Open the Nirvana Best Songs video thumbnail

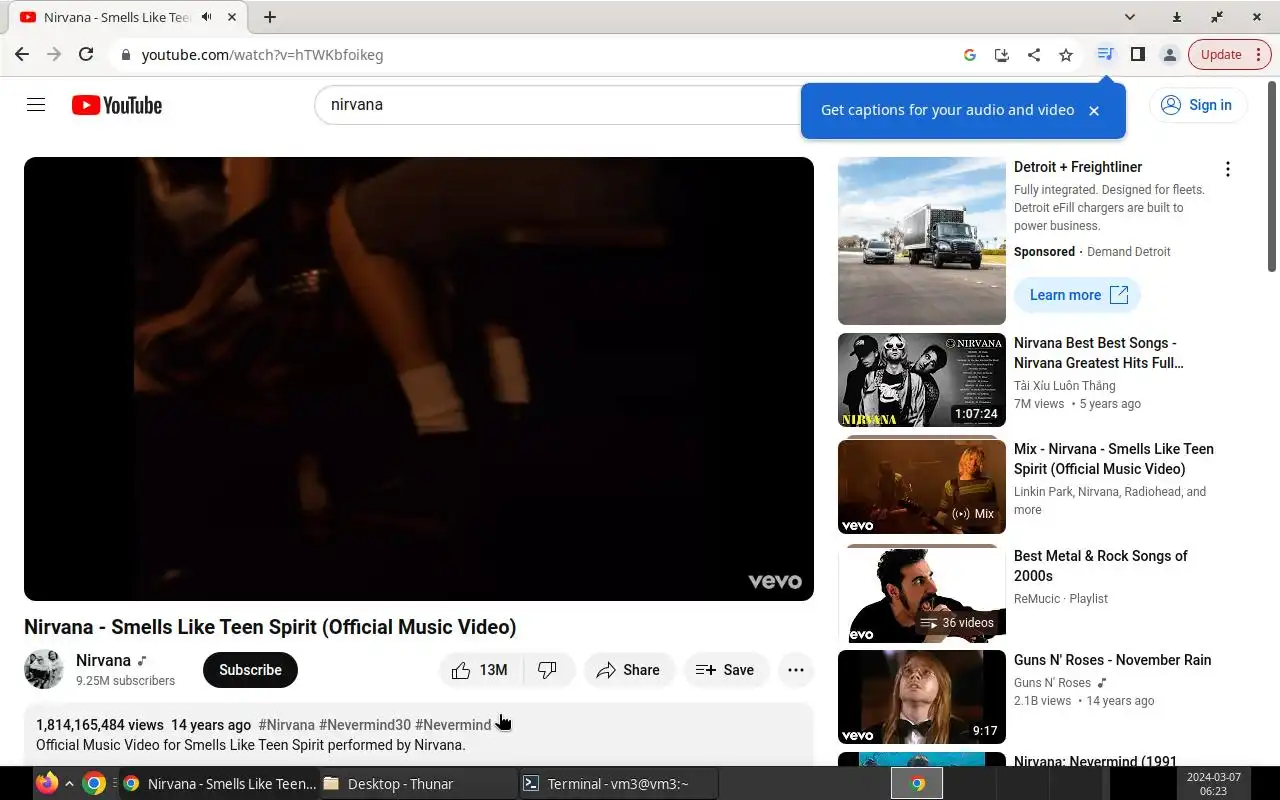[922, 380]
